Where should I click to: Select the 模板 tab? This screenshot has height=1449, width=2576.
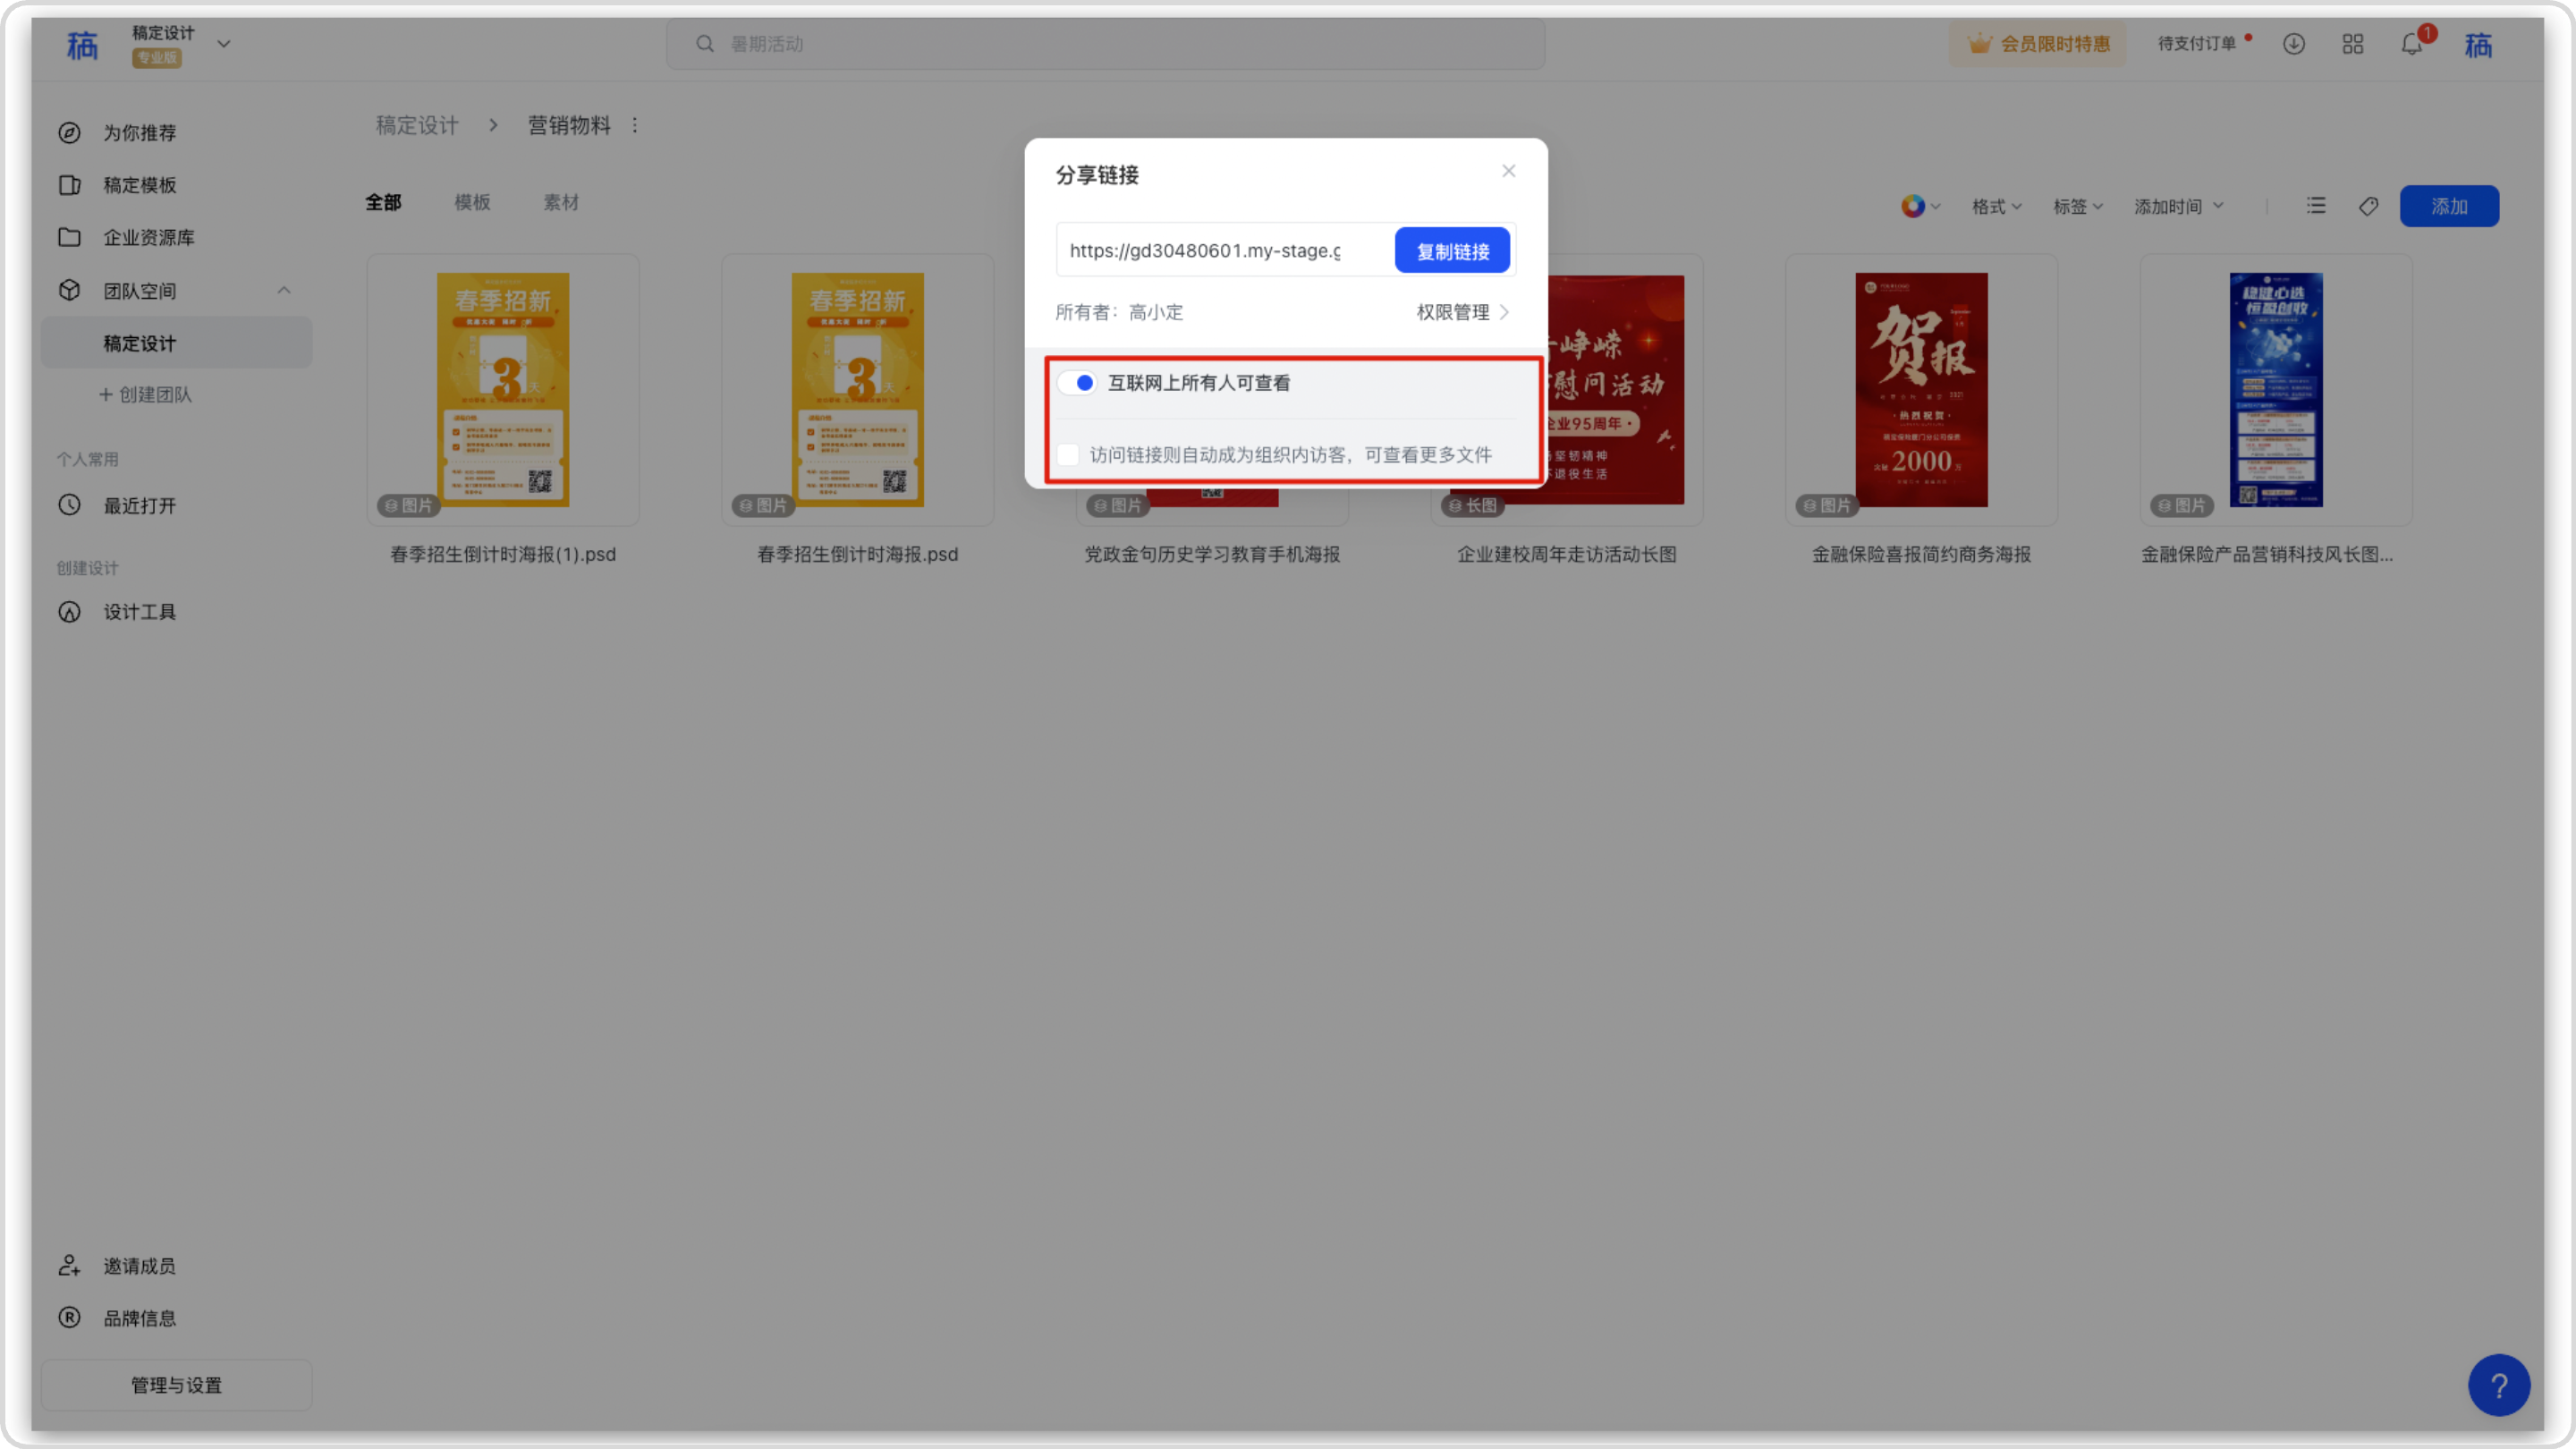(472, 203)
